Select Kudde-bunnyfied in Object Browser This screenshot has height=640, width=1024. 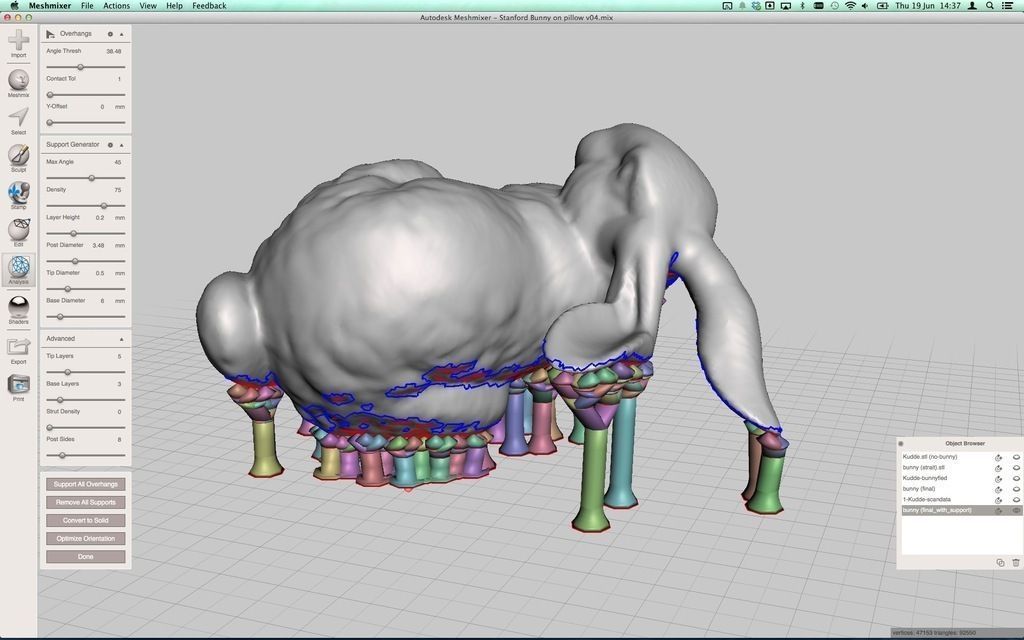click(x=925, y=478)
